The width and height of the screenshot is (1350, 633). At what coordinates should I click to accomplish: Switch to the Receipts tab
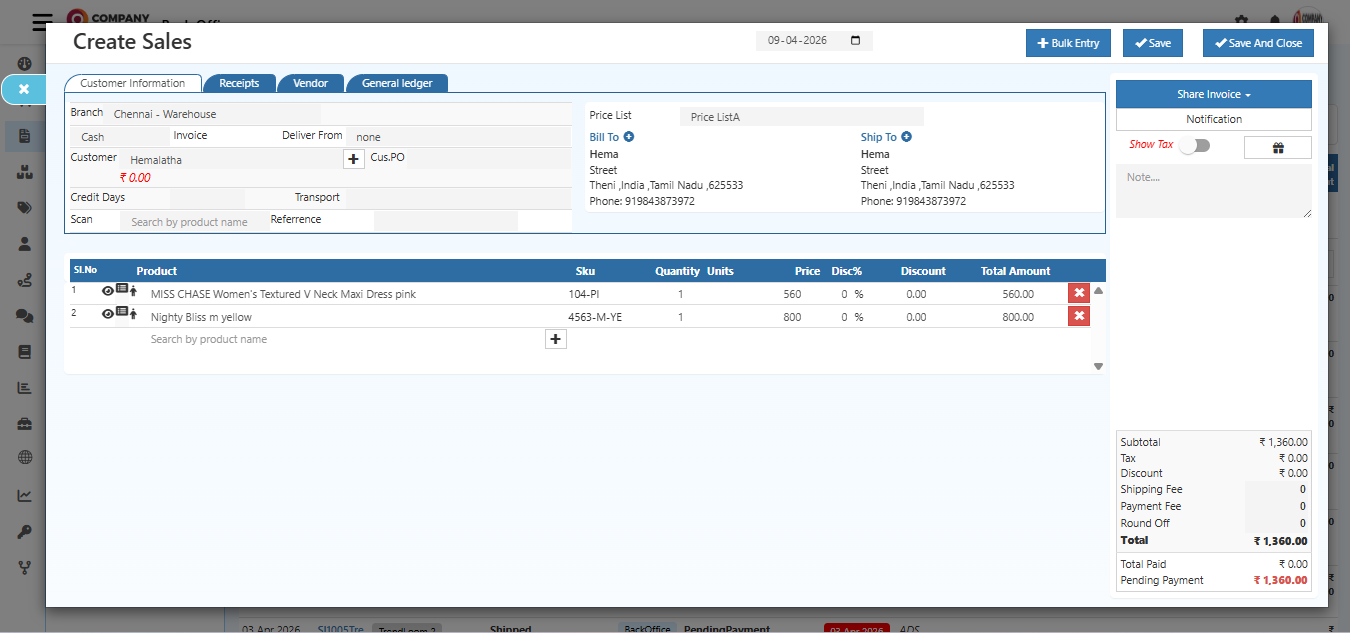tap(240, 83)
